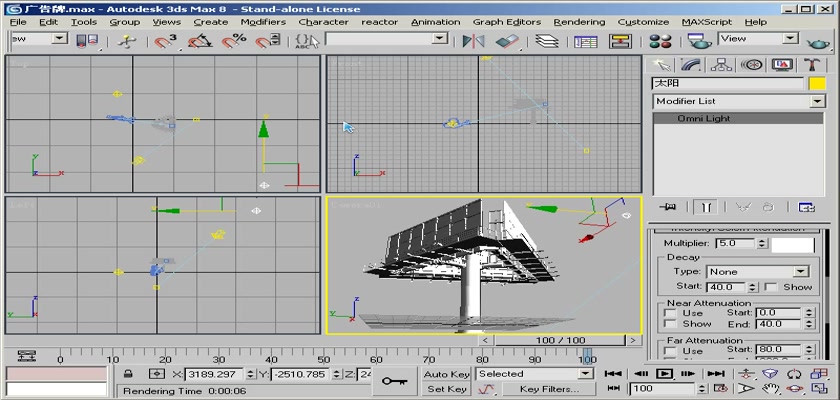Check the Decay Show checkbox

(x=770, y=287)
